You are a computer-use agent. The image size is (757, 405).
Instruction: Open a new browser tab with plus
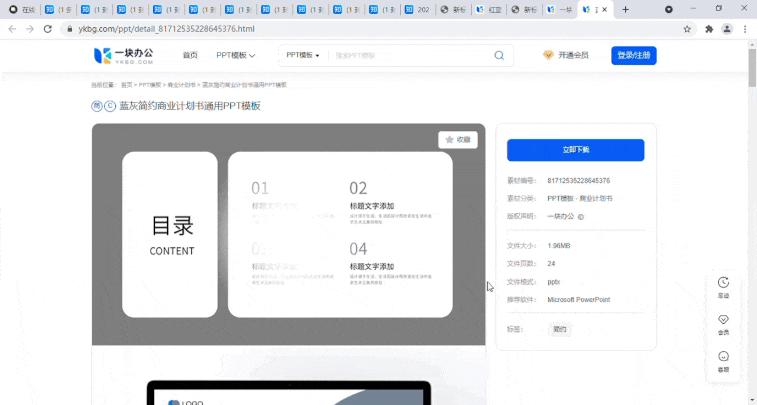click(625, 9)
